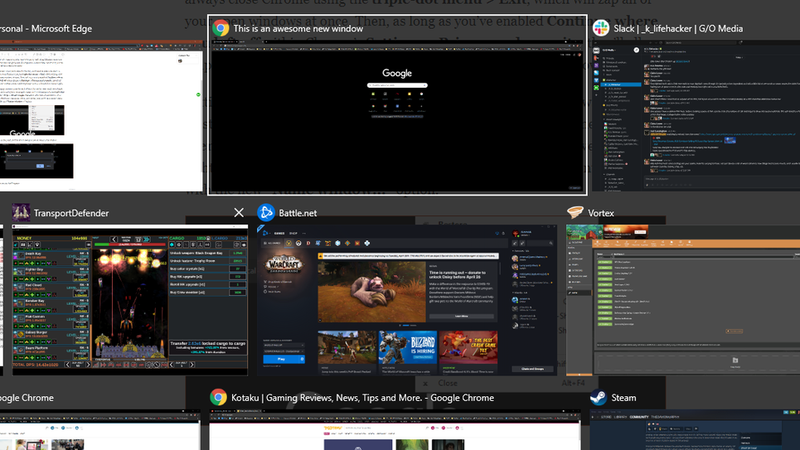This screenshot has height=450, width=800.
Task: Click the Steam logo icon
Action: [x=598, y=397]
